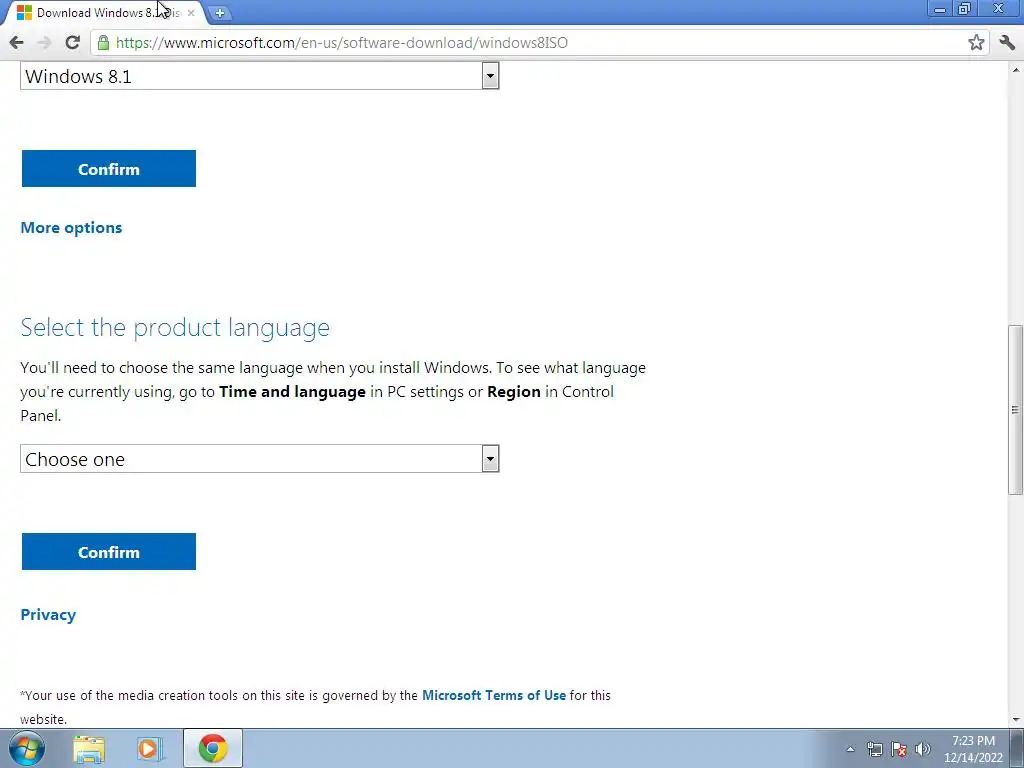Show hidden system tray icons

pyautogui.click(x=850, y=749)
